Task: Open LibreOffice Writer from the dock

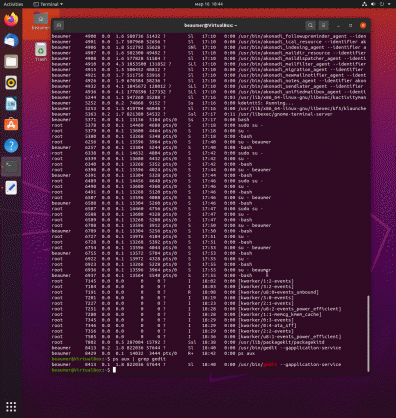Action: pos(11,104)
